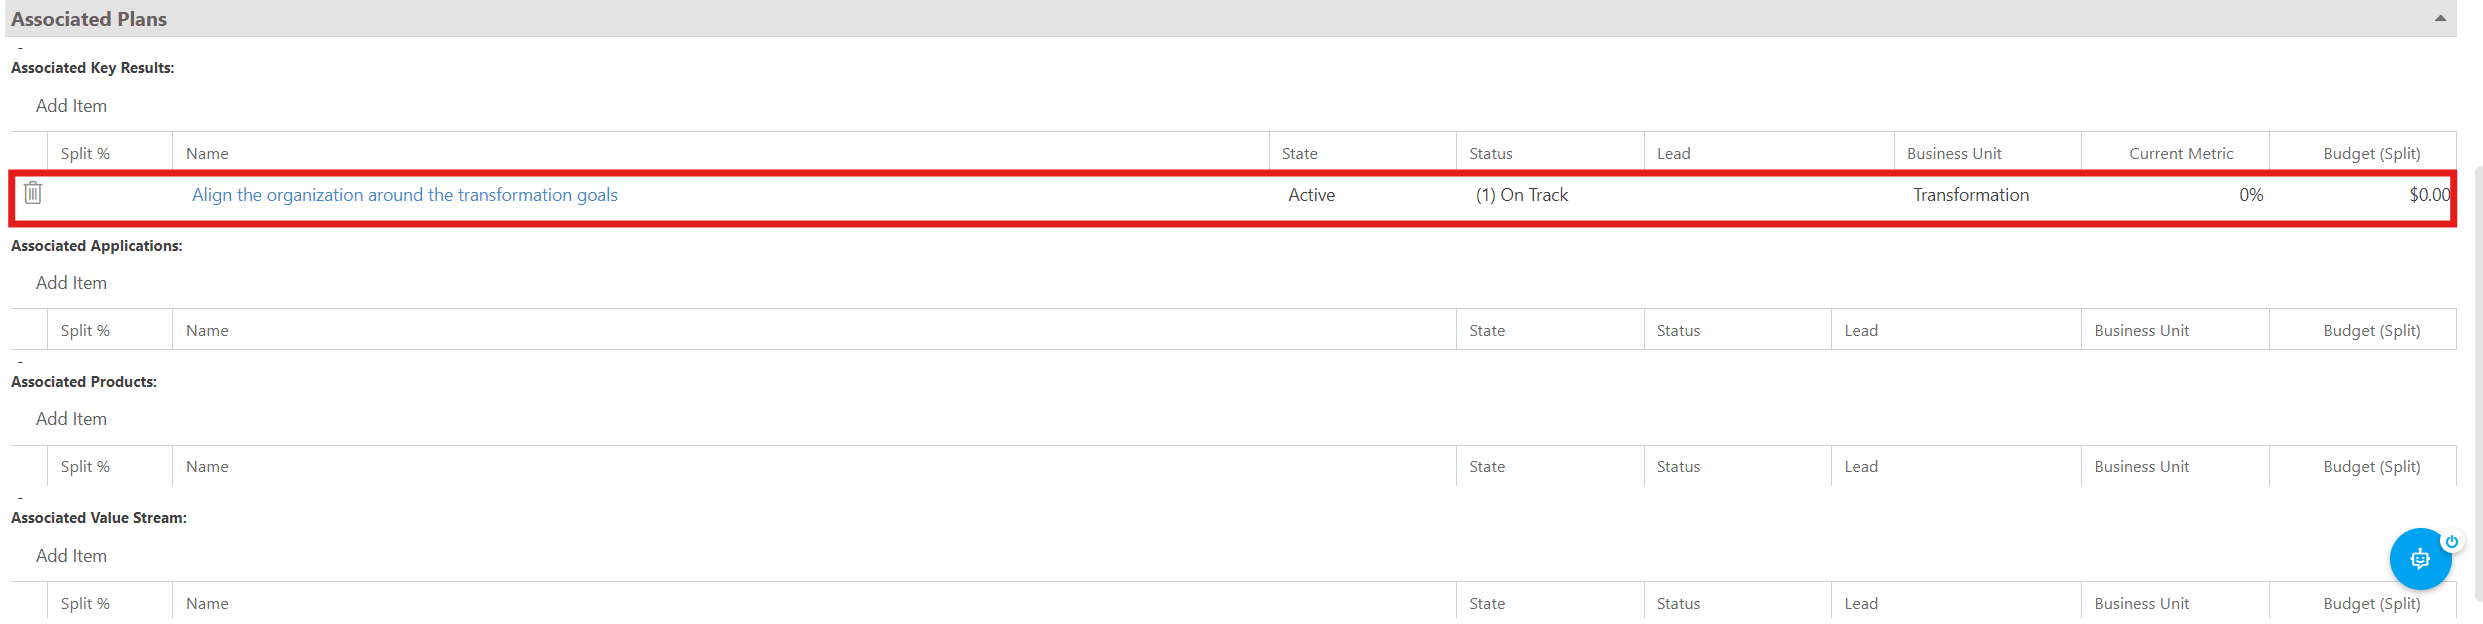Click the Associated Key Results: label
Viewport: 2483px width, 624px height.
93,68
